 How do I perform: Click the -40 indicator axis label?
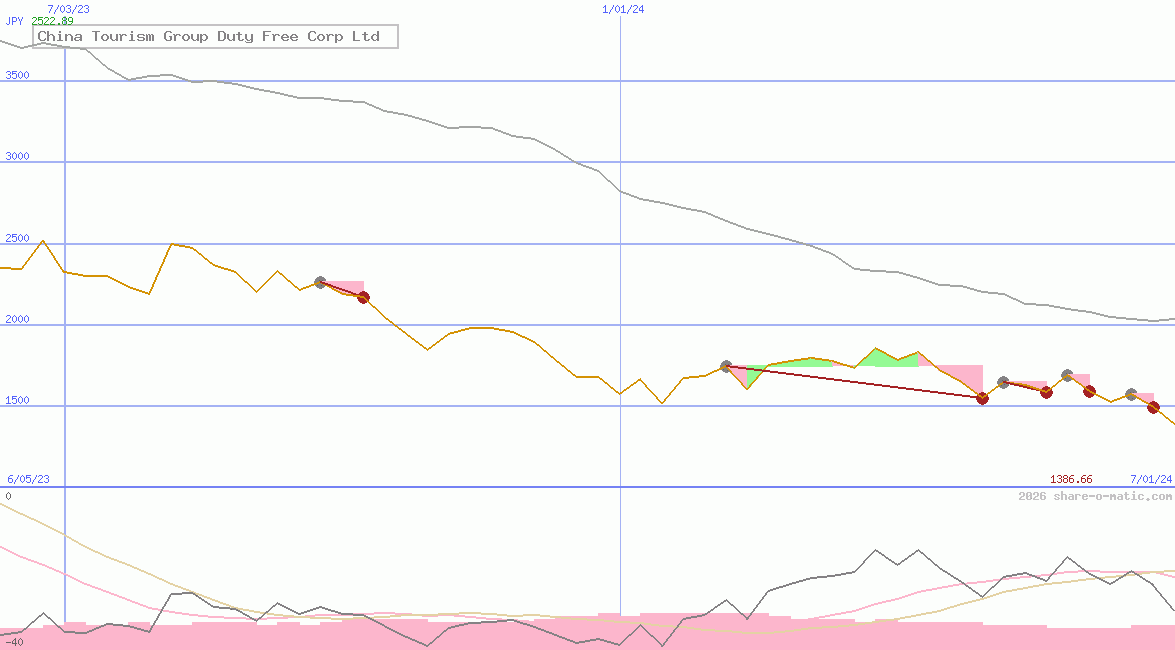click(14, 643)
